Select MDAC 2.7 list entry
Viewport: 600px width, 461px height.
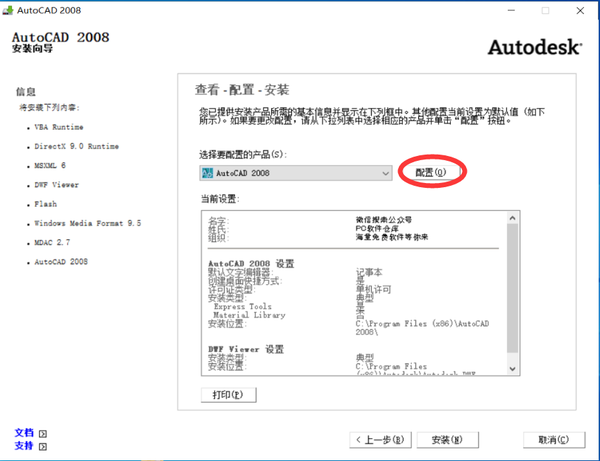click(52, 242)
